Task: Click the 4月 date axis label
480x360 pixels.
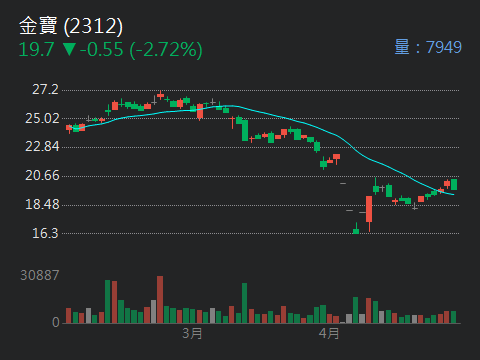Action: click(x=329, y=333)
